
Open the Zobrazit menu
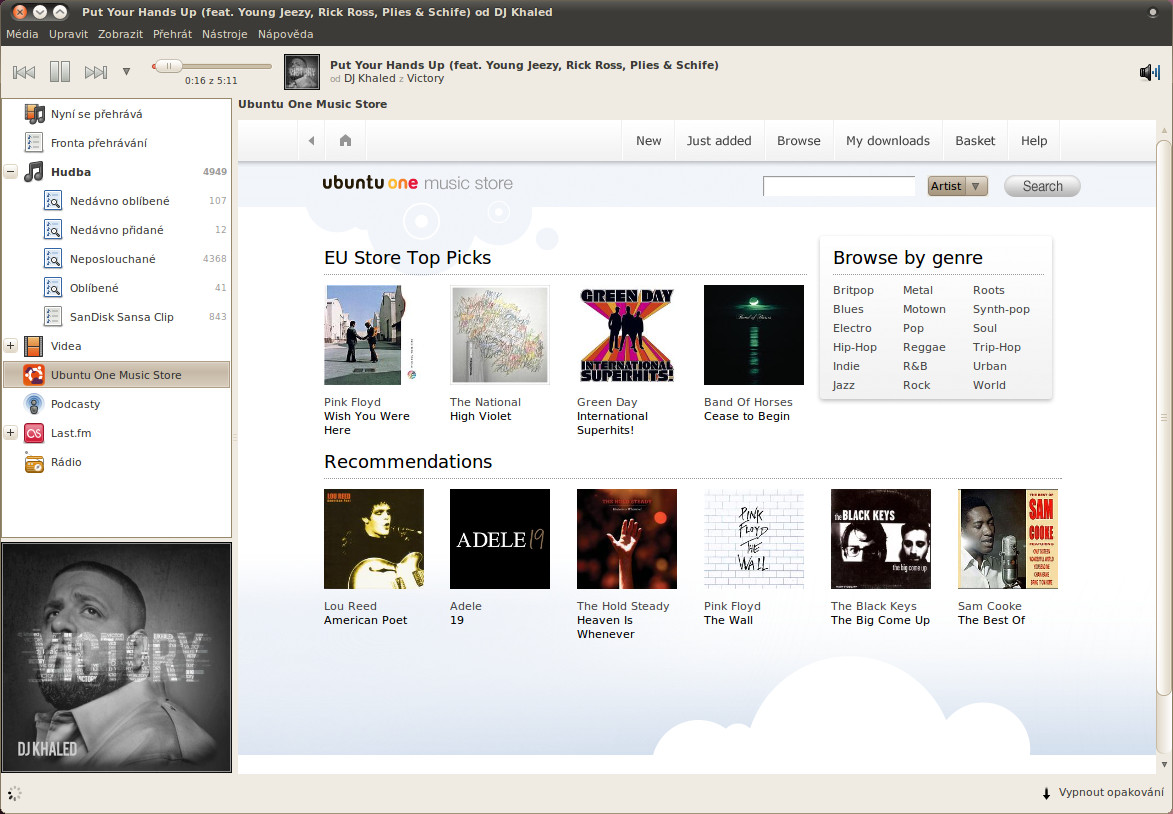point(120,34)
